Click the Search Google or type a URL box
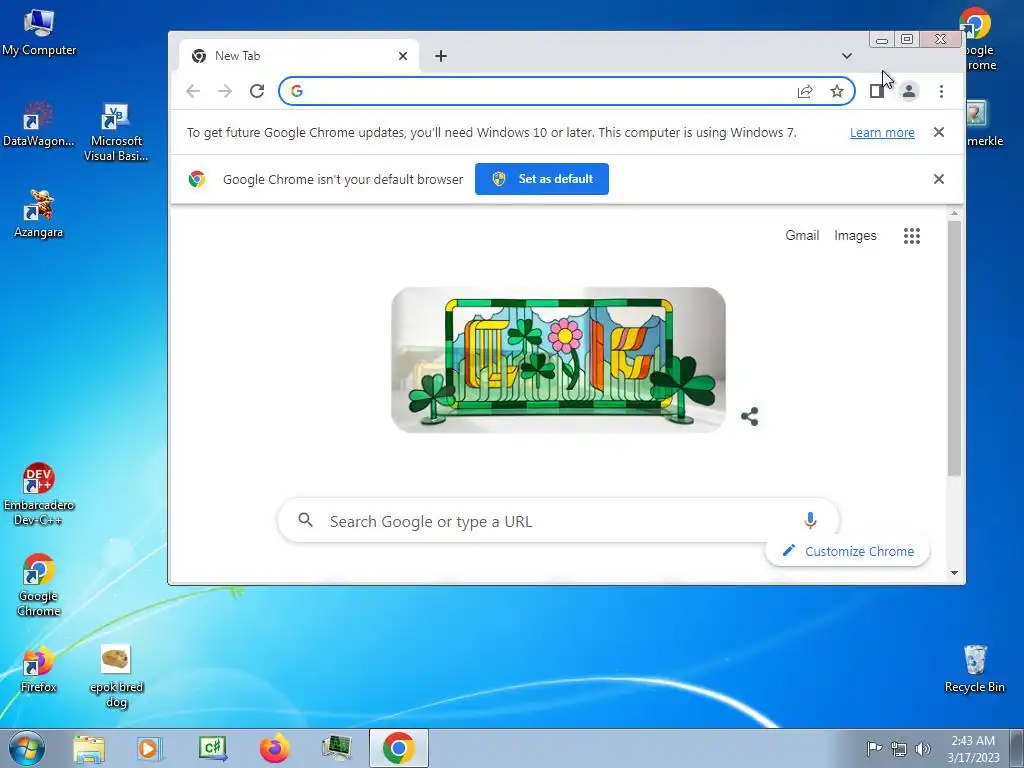 tap(558, 520)
